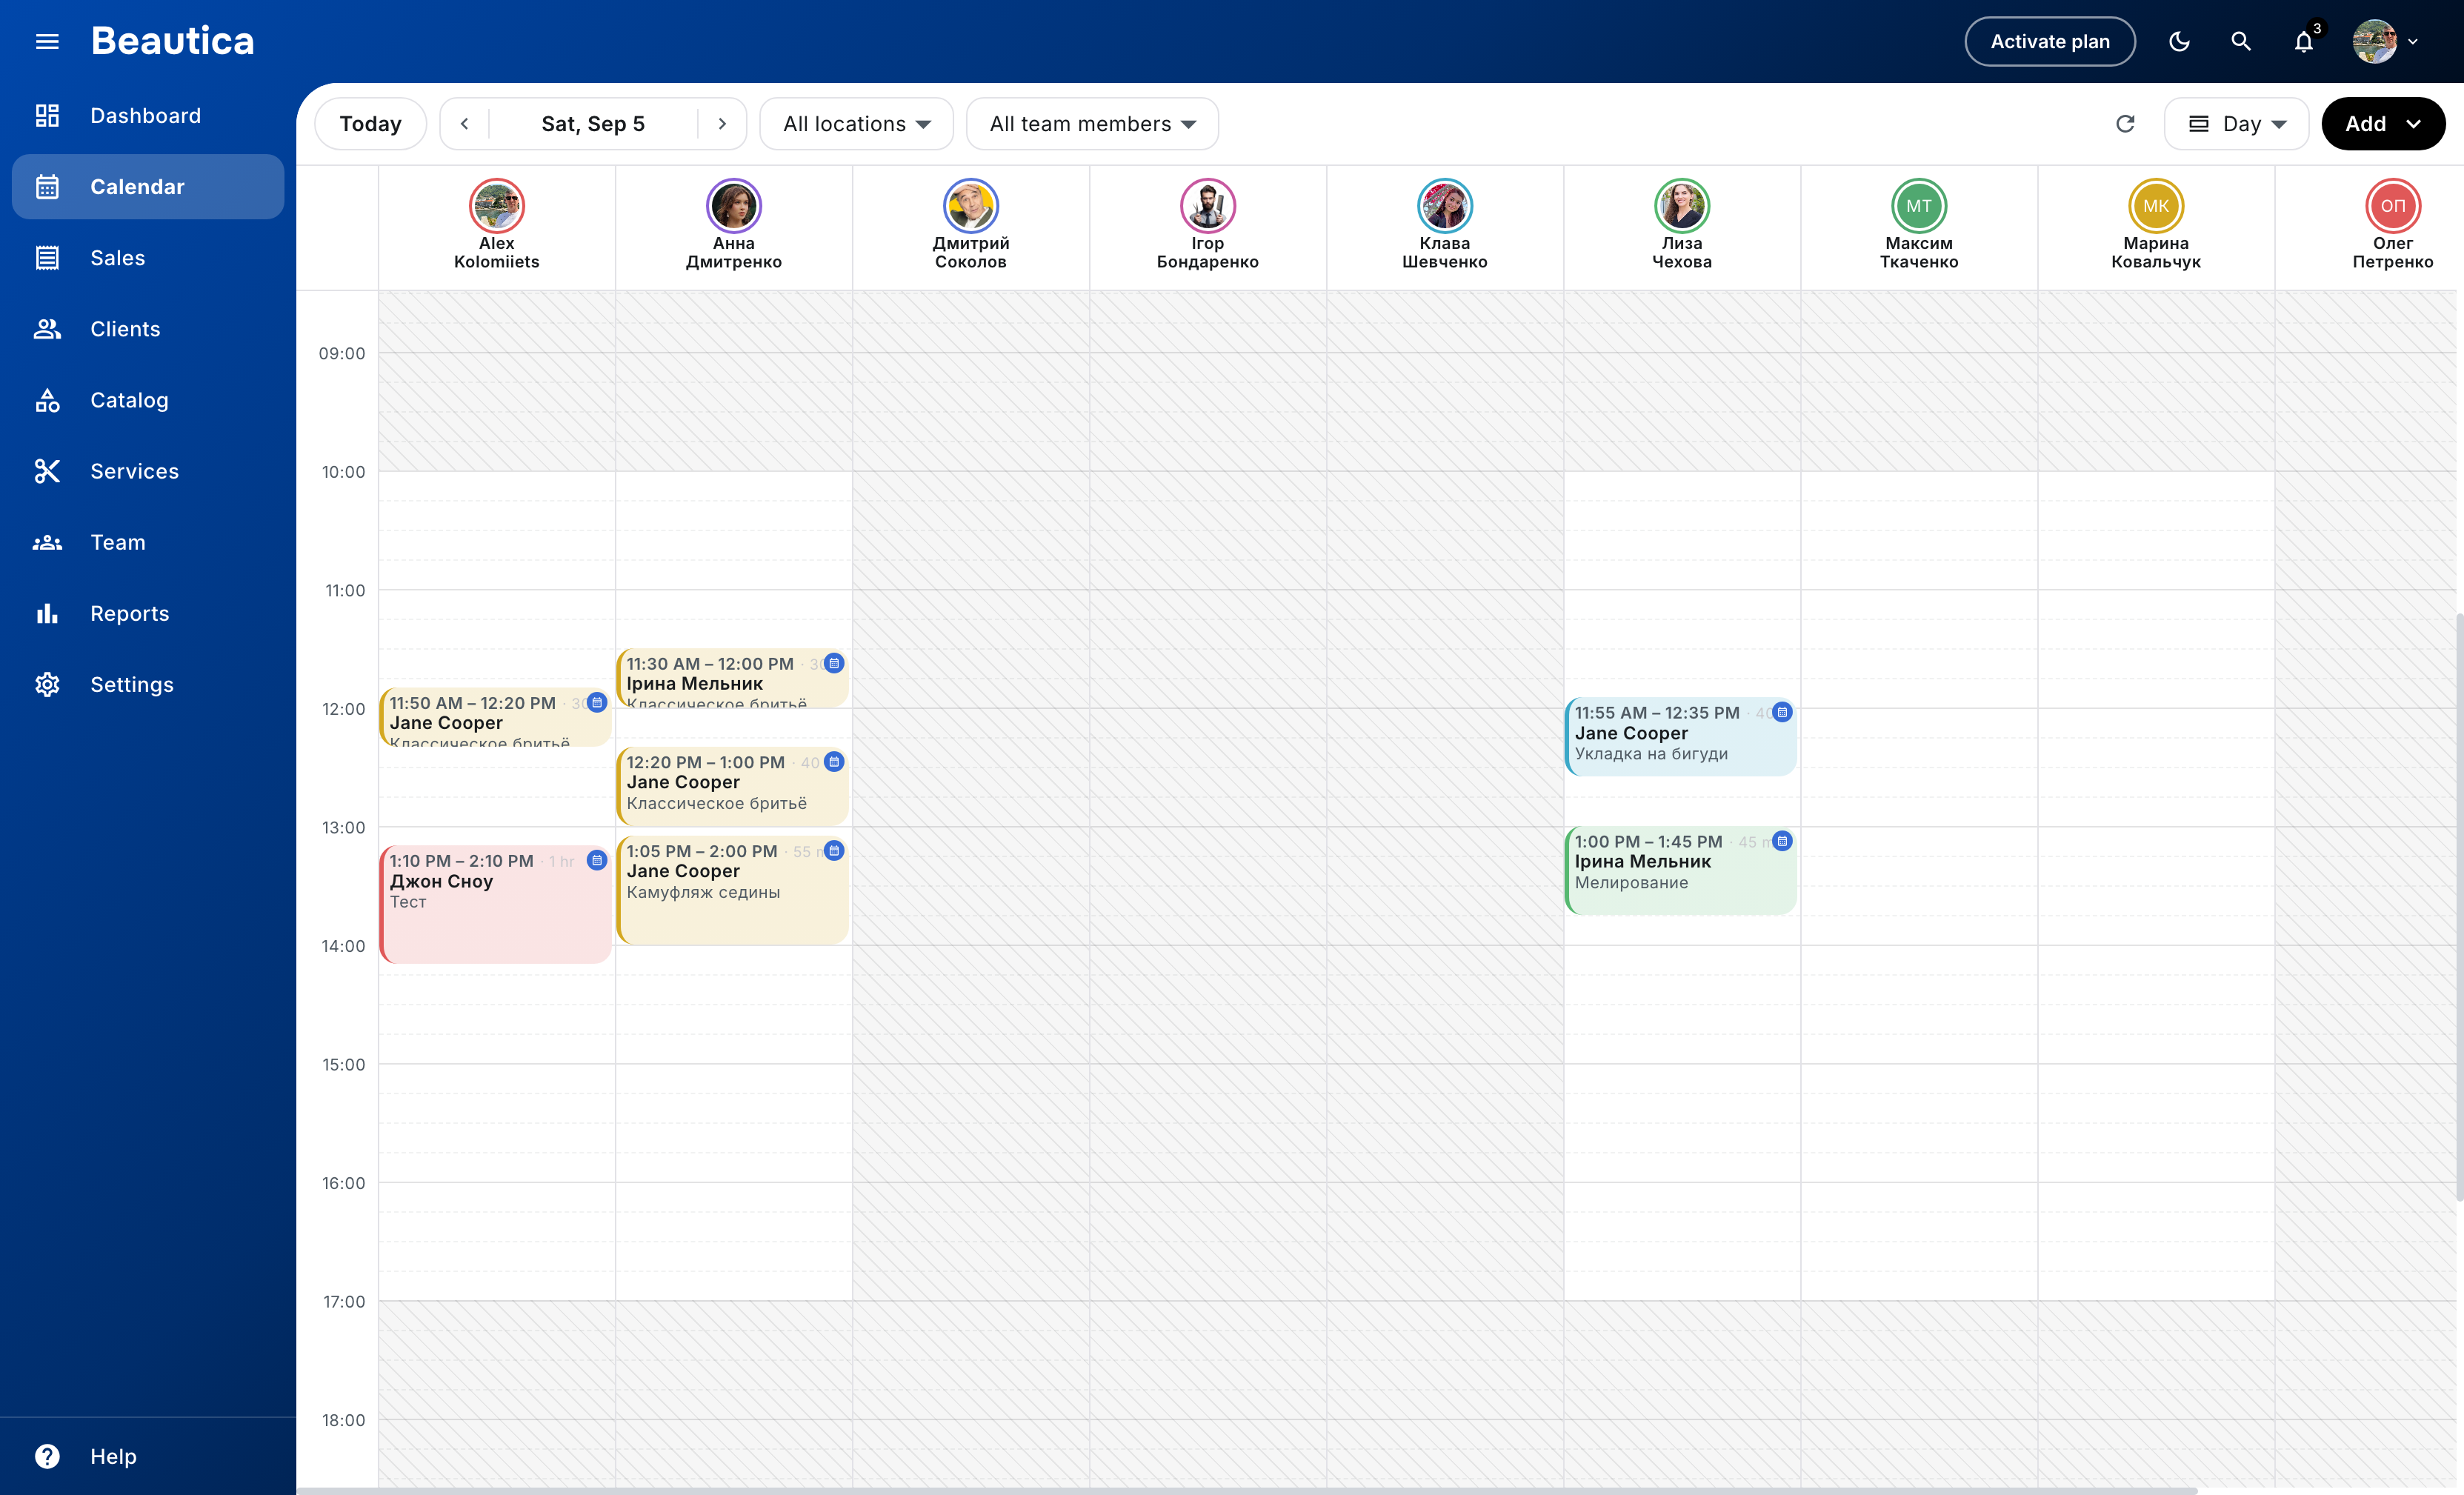2464x1495 pixels.
Task: Click badge icon on 11:30 AM appointment
Action: click(x=834, y=663)
